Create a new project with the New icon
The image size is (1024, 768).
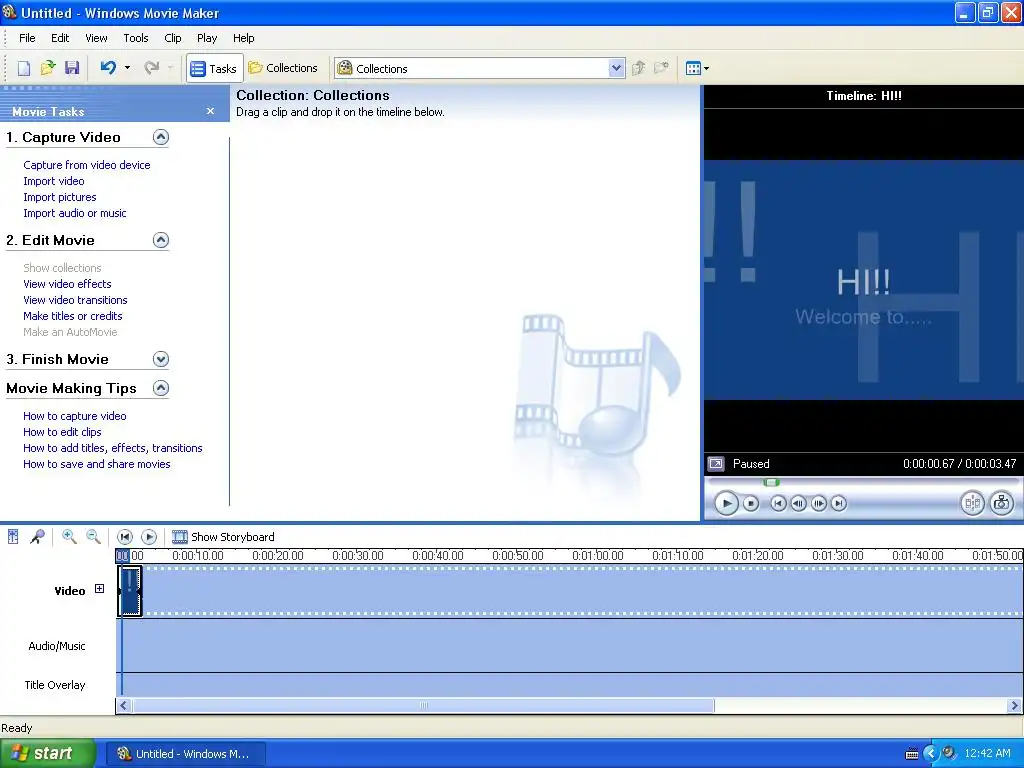pyautogui.click(x=24, y=68)
